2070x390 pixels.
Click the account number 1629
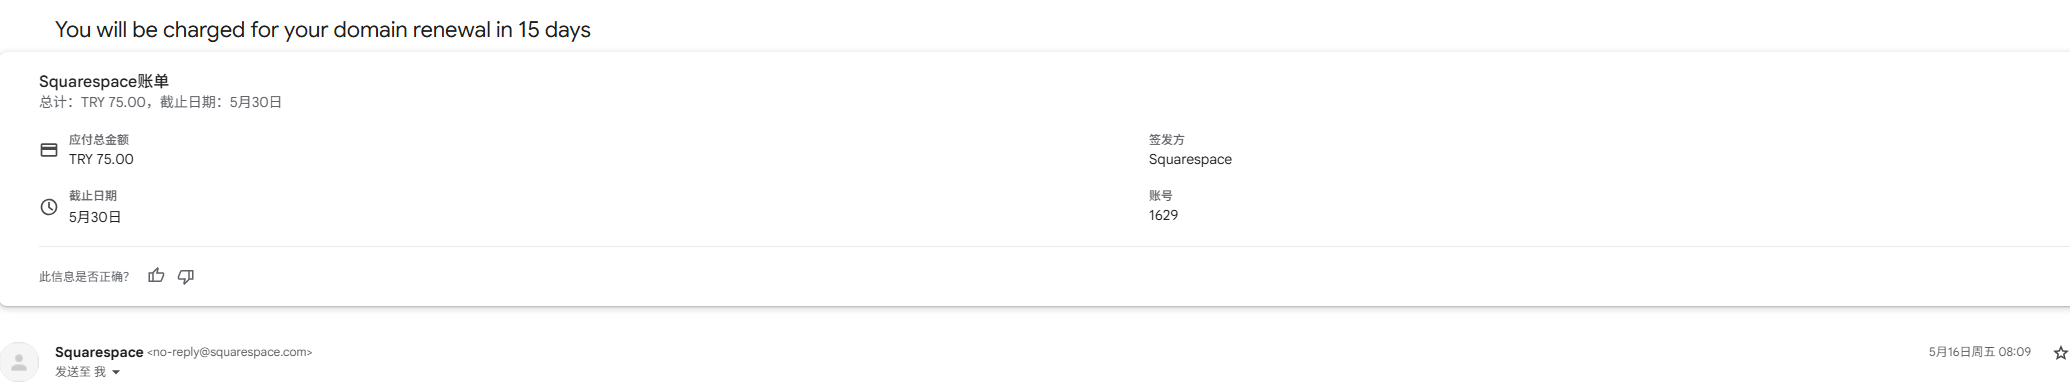1163,215
